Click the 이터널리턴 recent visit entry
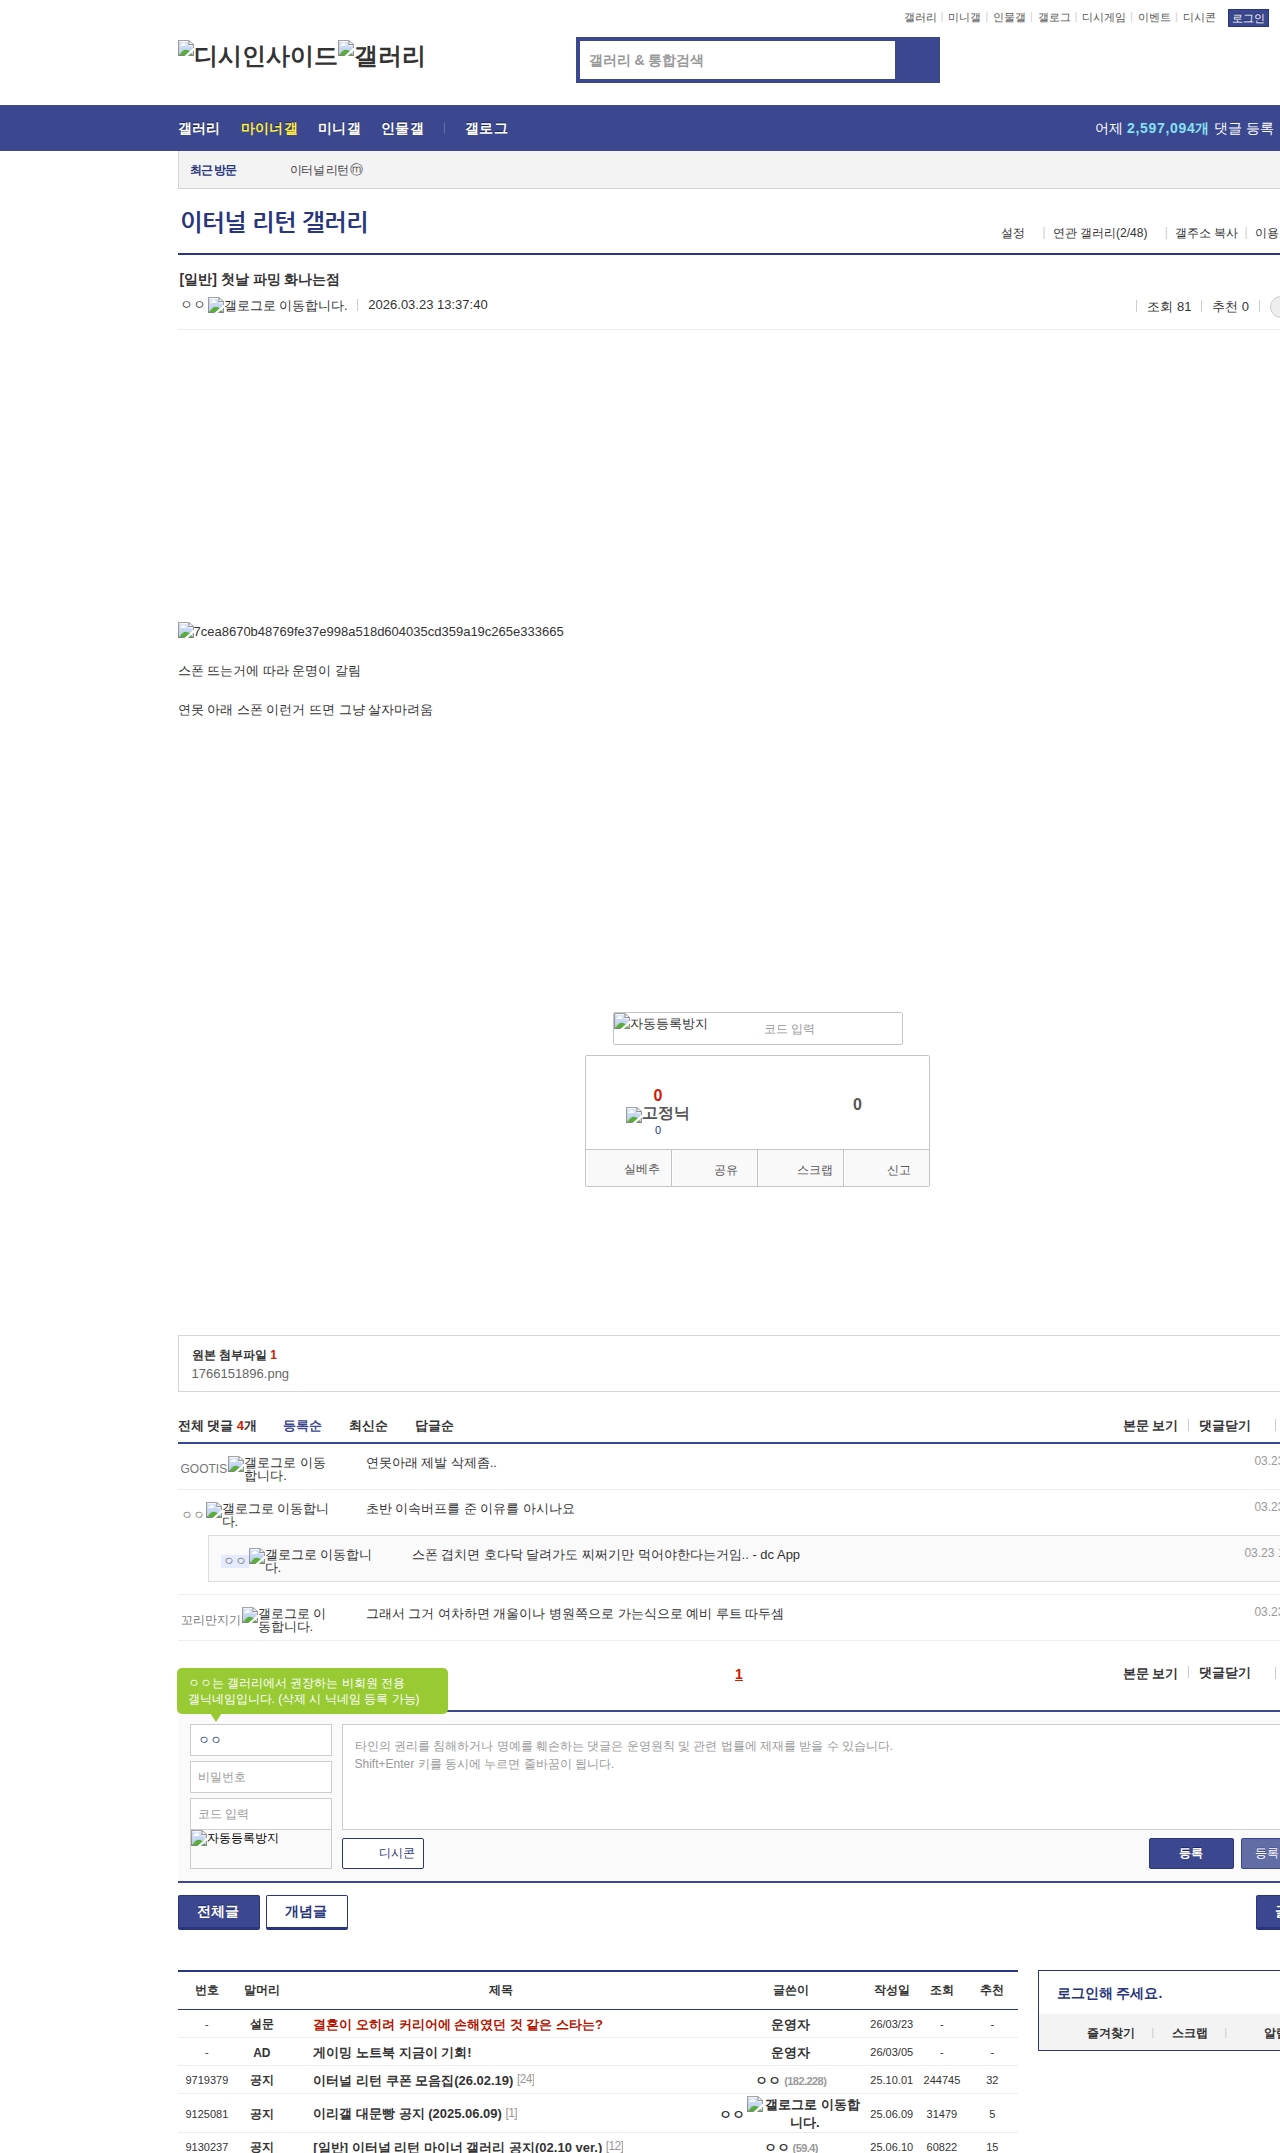 (326, 171)
